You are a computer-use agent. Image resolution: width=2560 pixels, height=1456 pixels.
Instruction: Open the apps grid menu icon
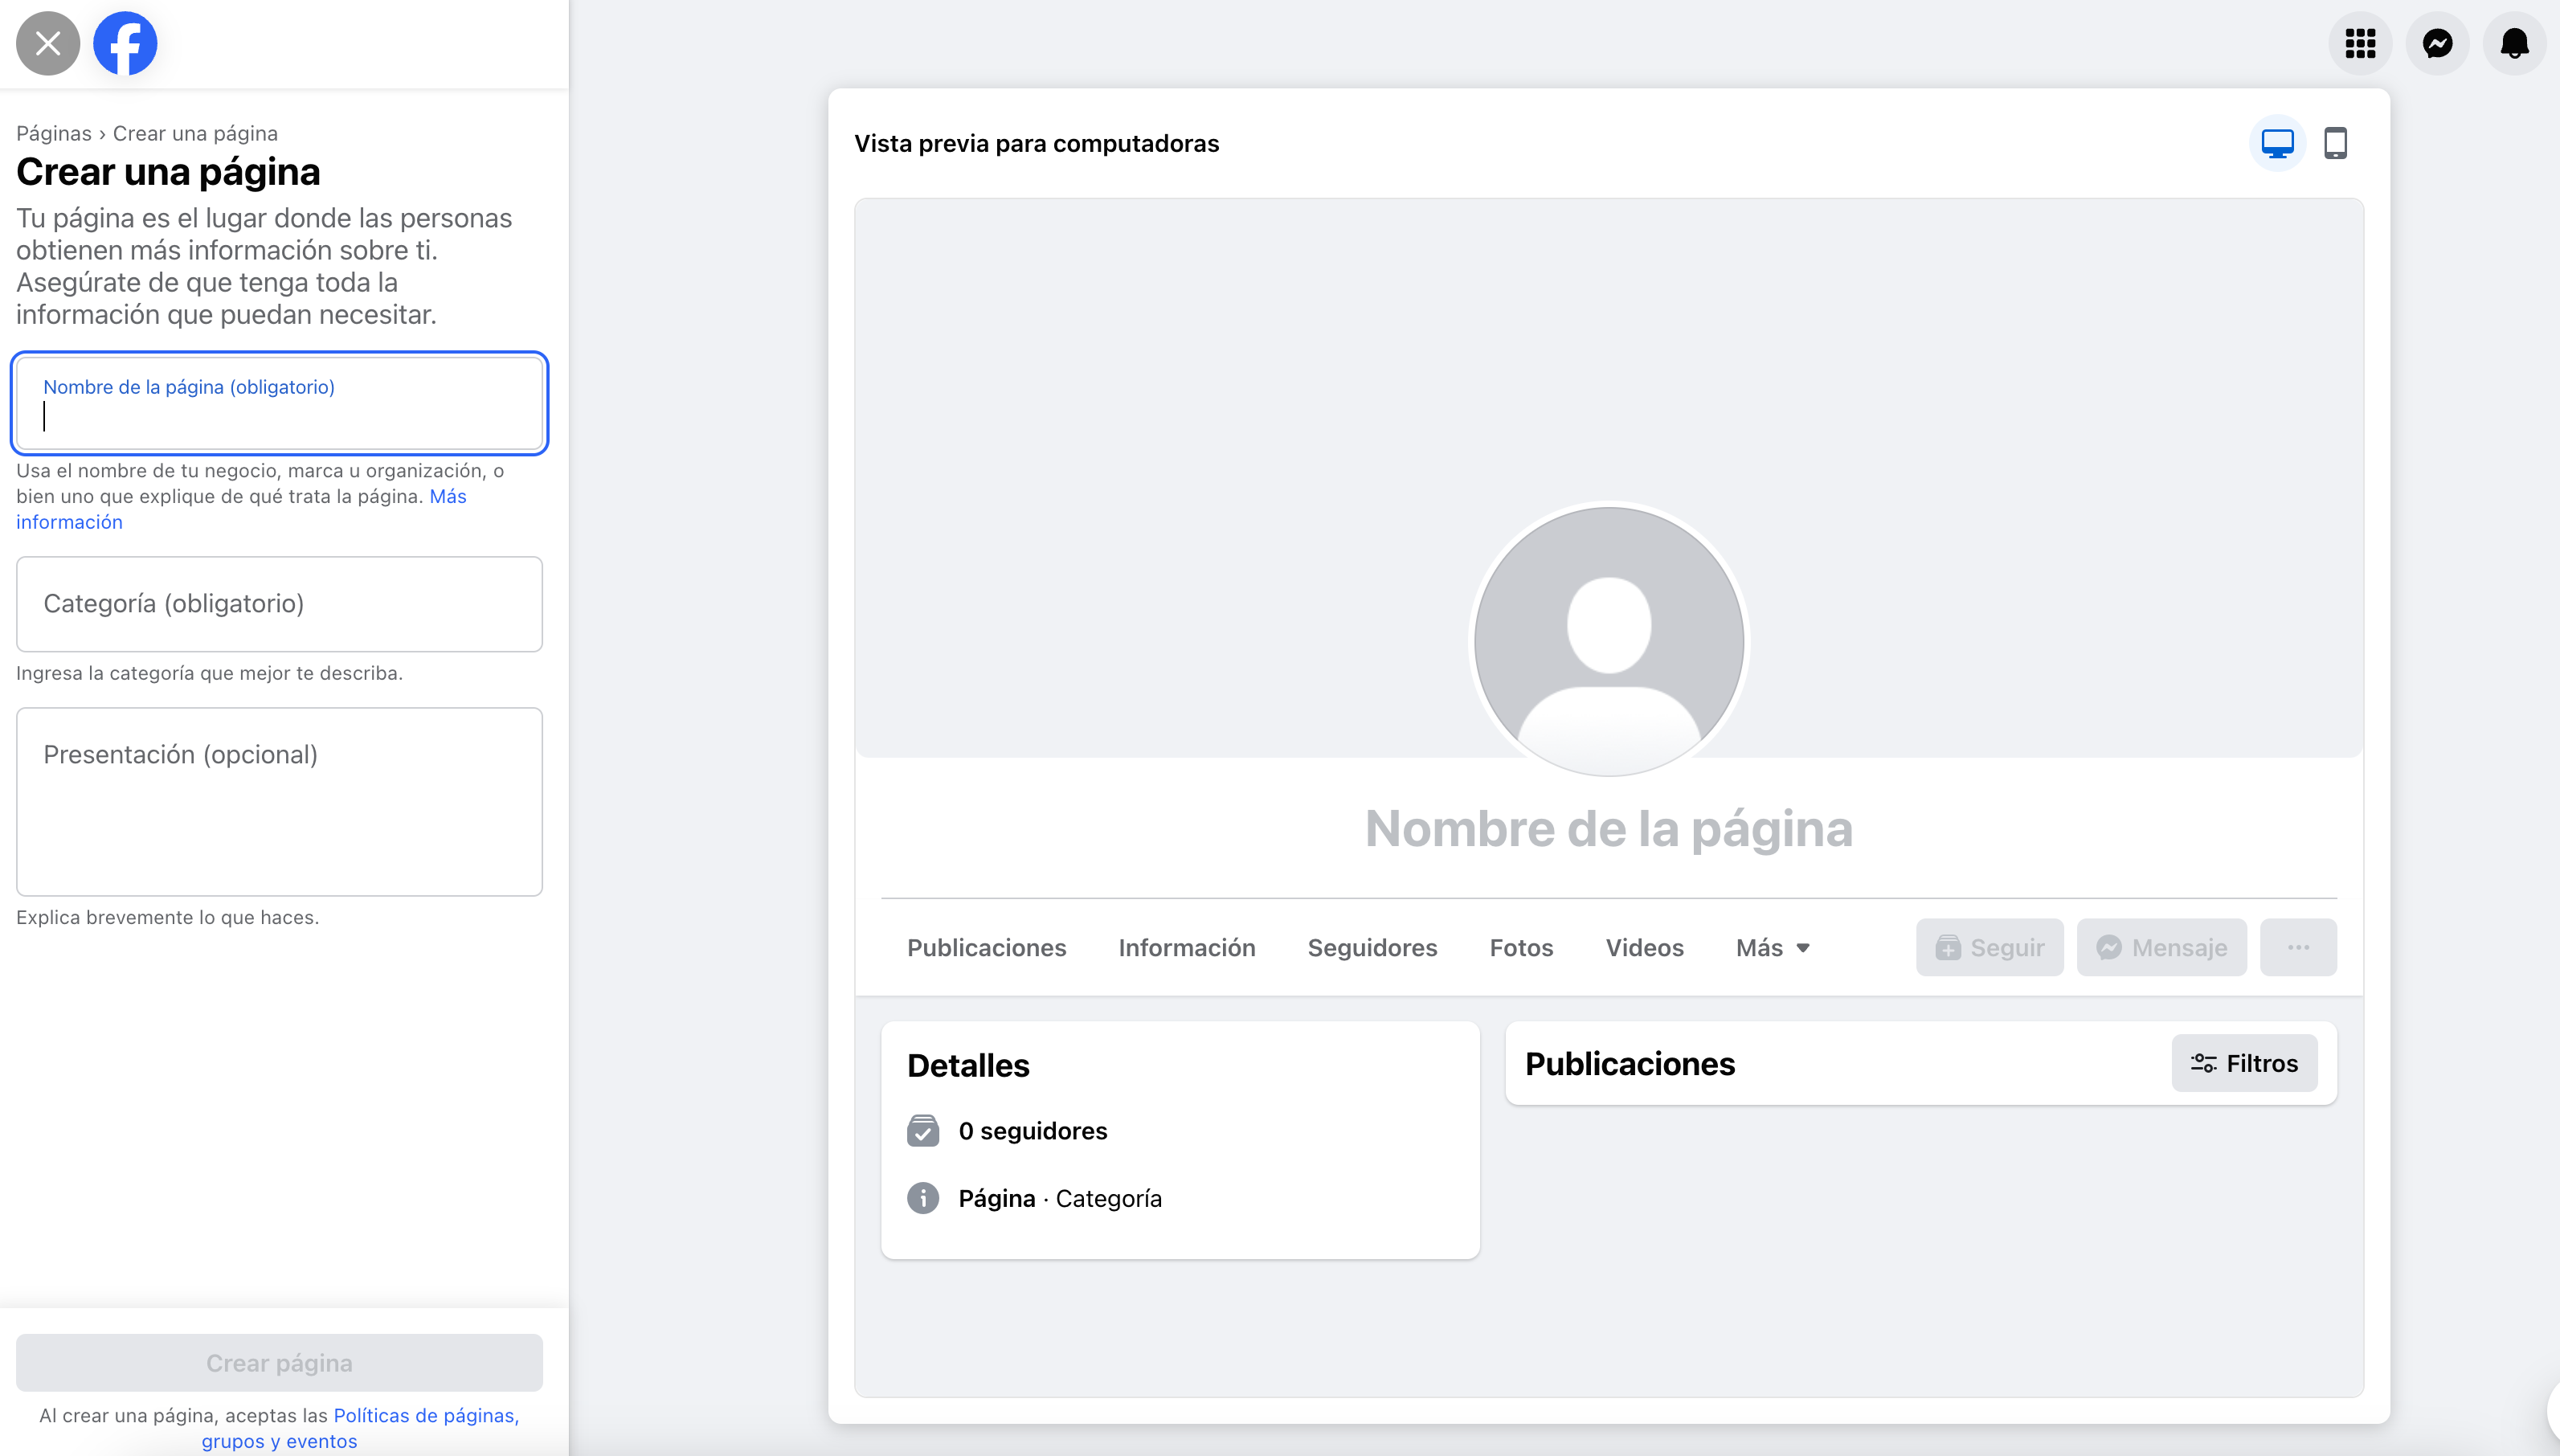click(2360, 44)
